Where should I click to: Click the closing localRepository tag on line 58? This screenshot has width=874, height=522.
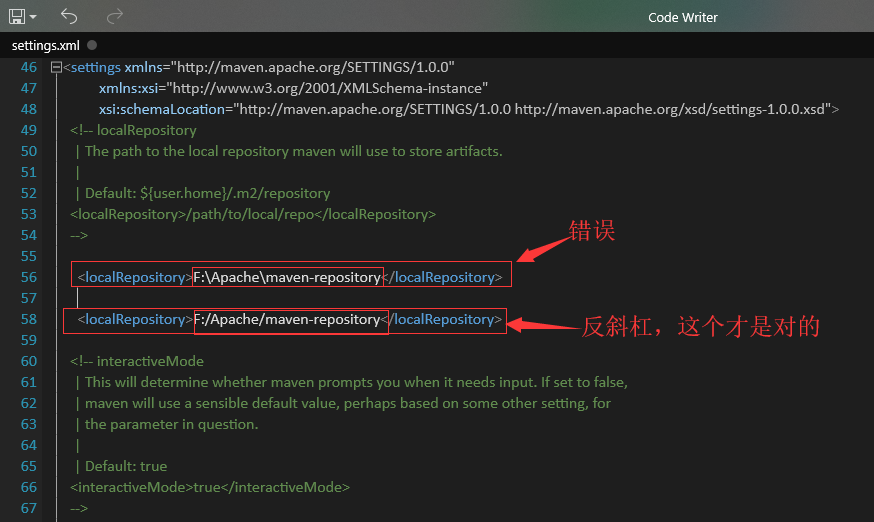[441, 319]
